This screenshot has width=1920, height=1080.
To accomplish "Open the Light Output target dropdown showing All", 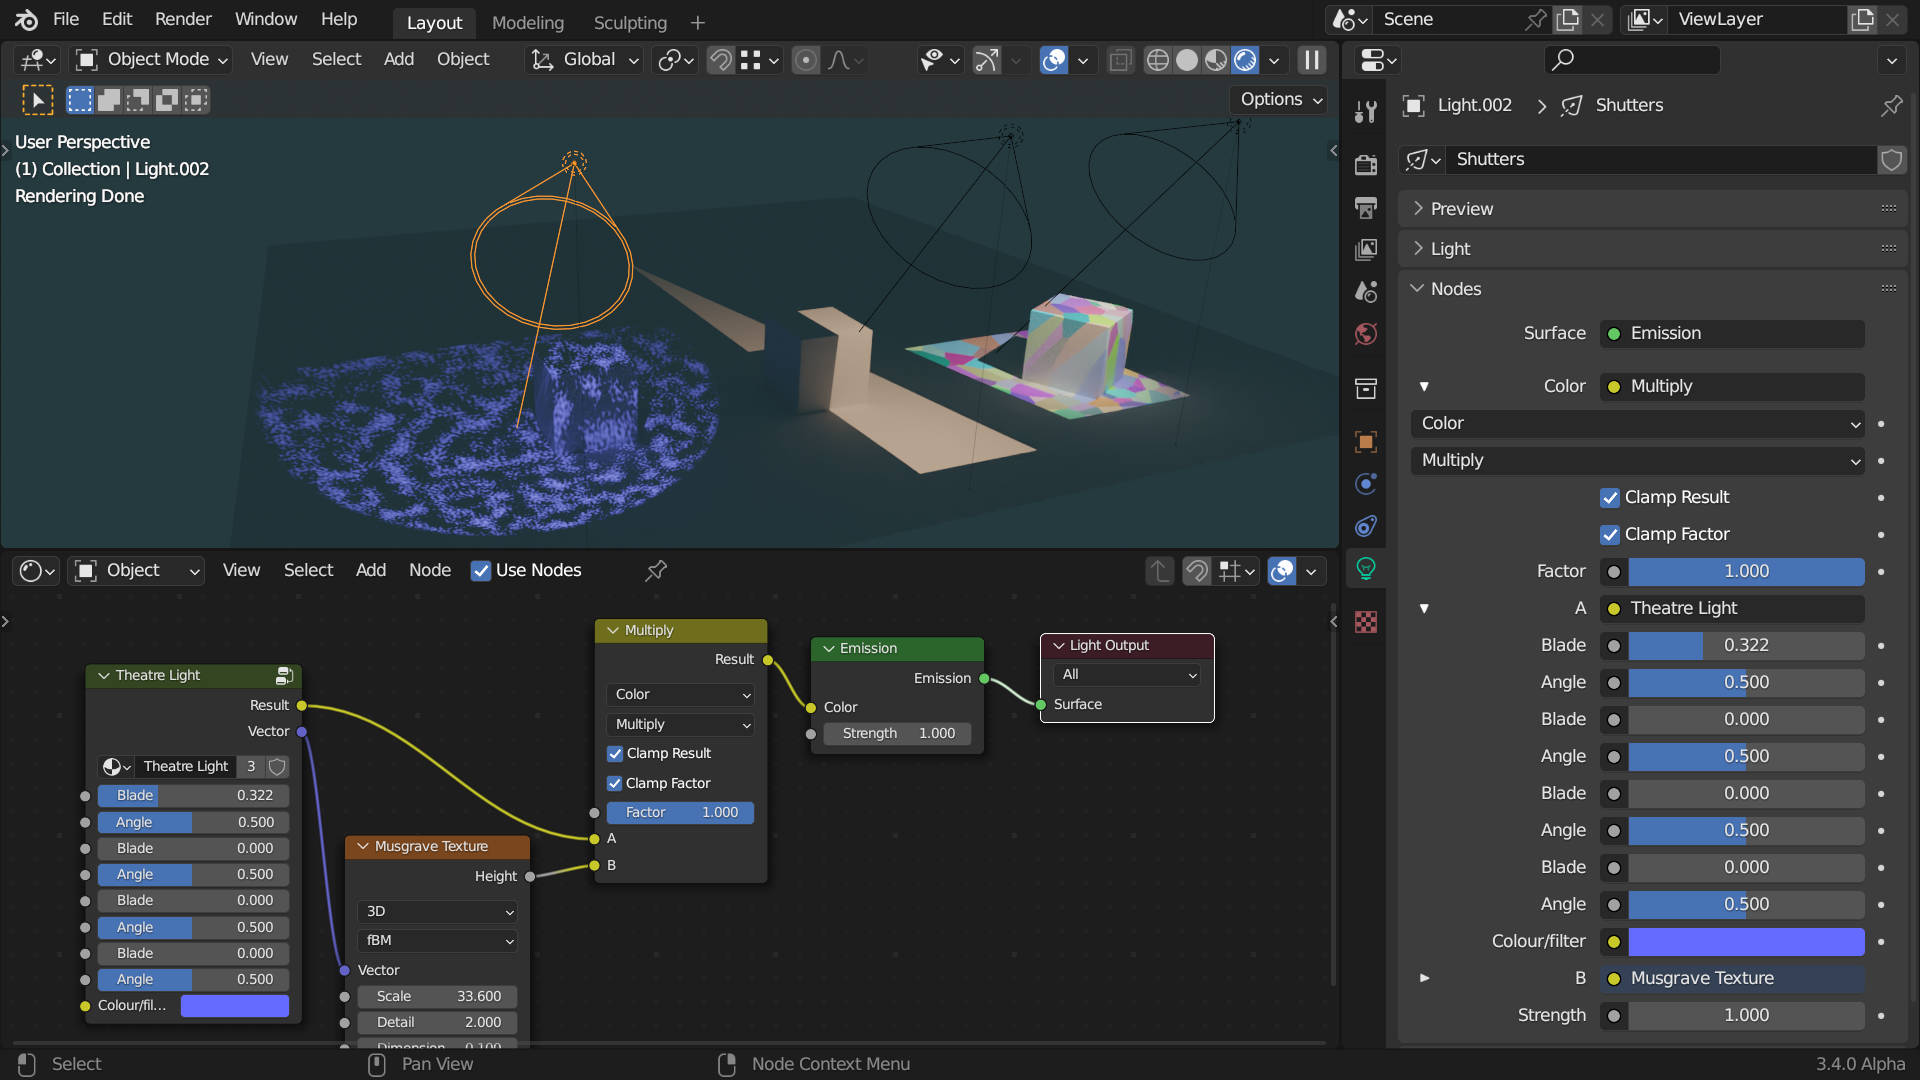I will click(x=1128, y=675).
